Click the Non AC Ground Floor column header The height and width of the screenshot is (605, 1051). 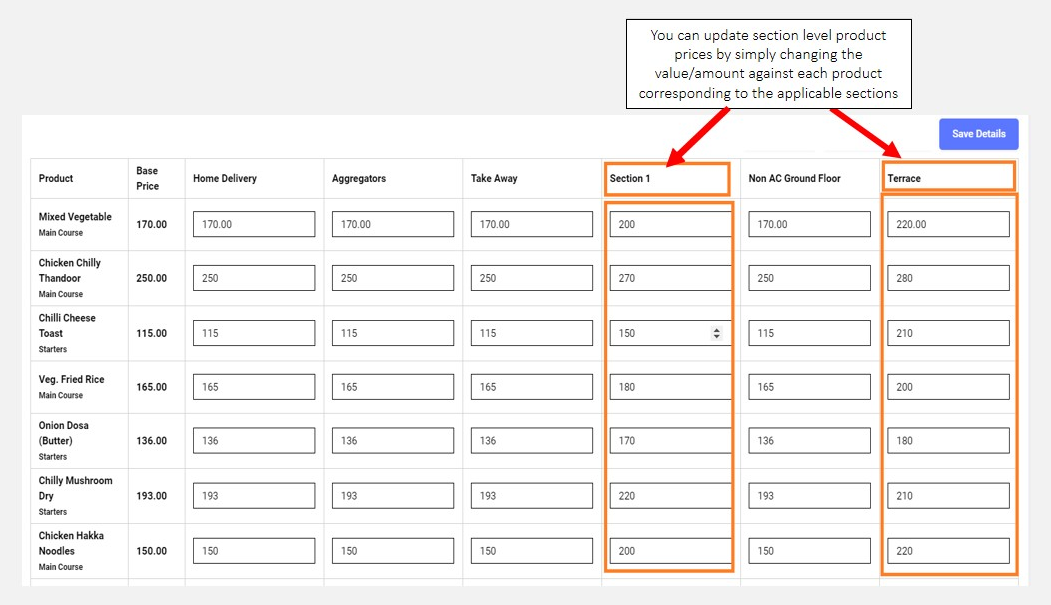point(795,179)
